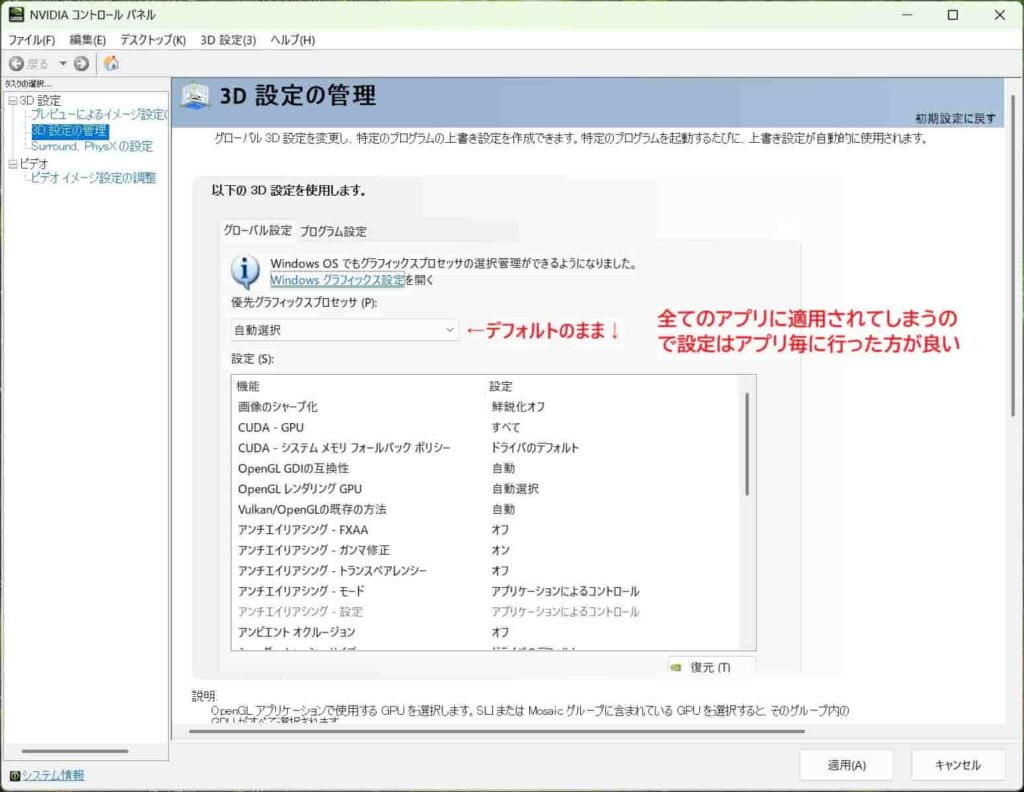Click the NVIDIA logo in title bar
1024x792 pixels.
[16, 14]
